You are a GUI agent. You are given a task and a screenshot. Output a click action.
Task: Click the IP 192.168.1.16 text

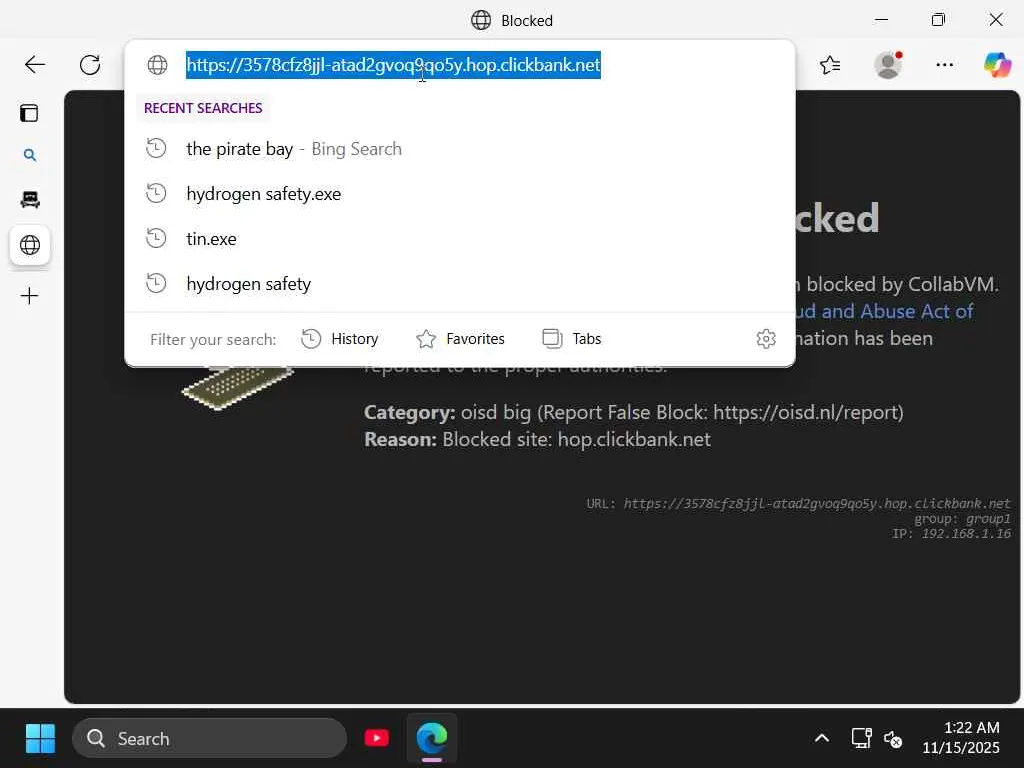point(951,534)
